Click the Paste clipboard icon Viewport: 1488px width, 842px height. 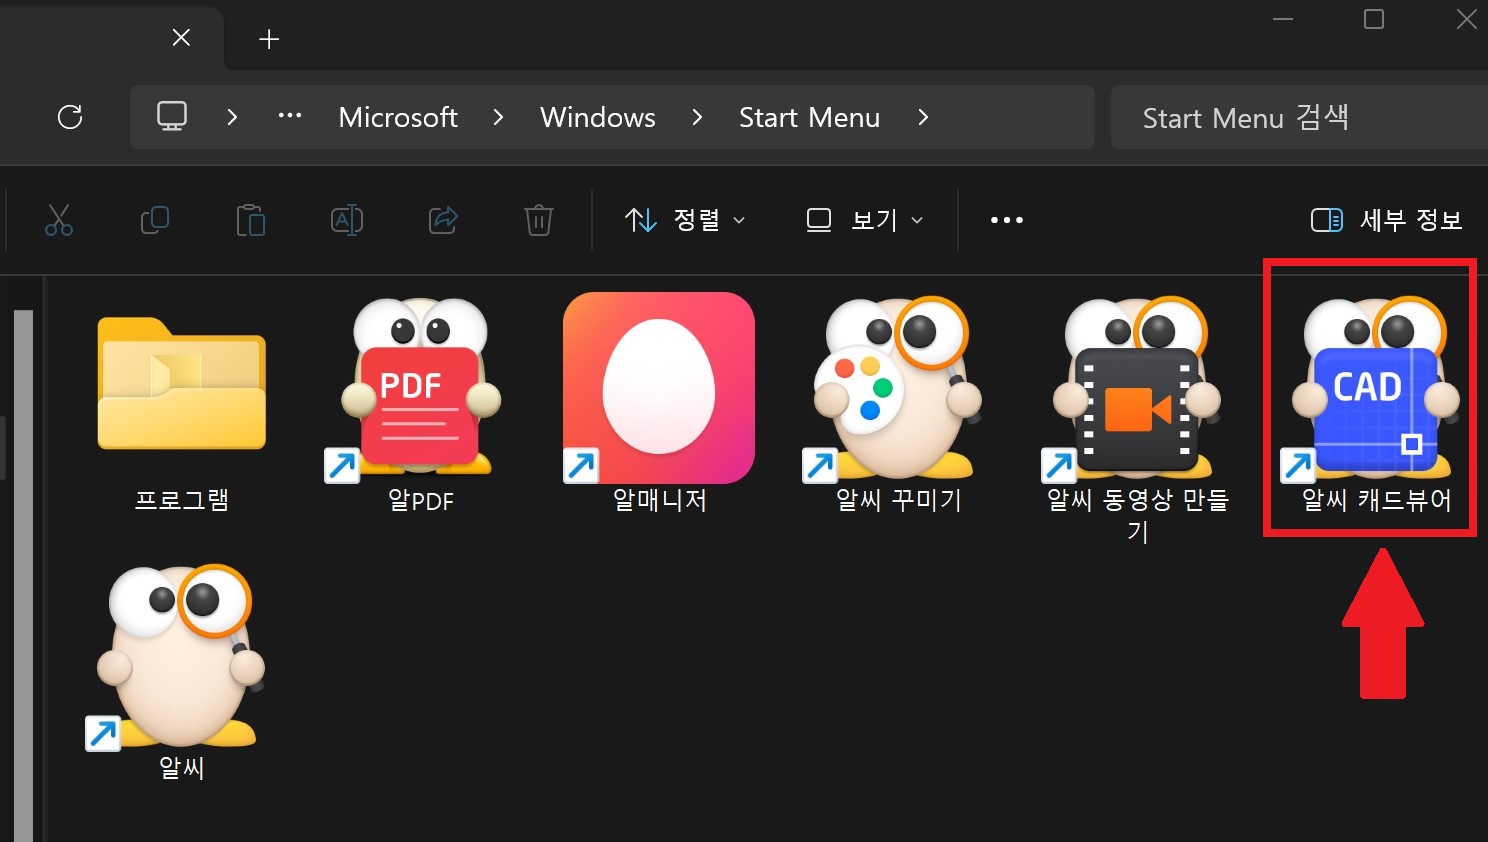pyautogui.click(x=251, y=220)
